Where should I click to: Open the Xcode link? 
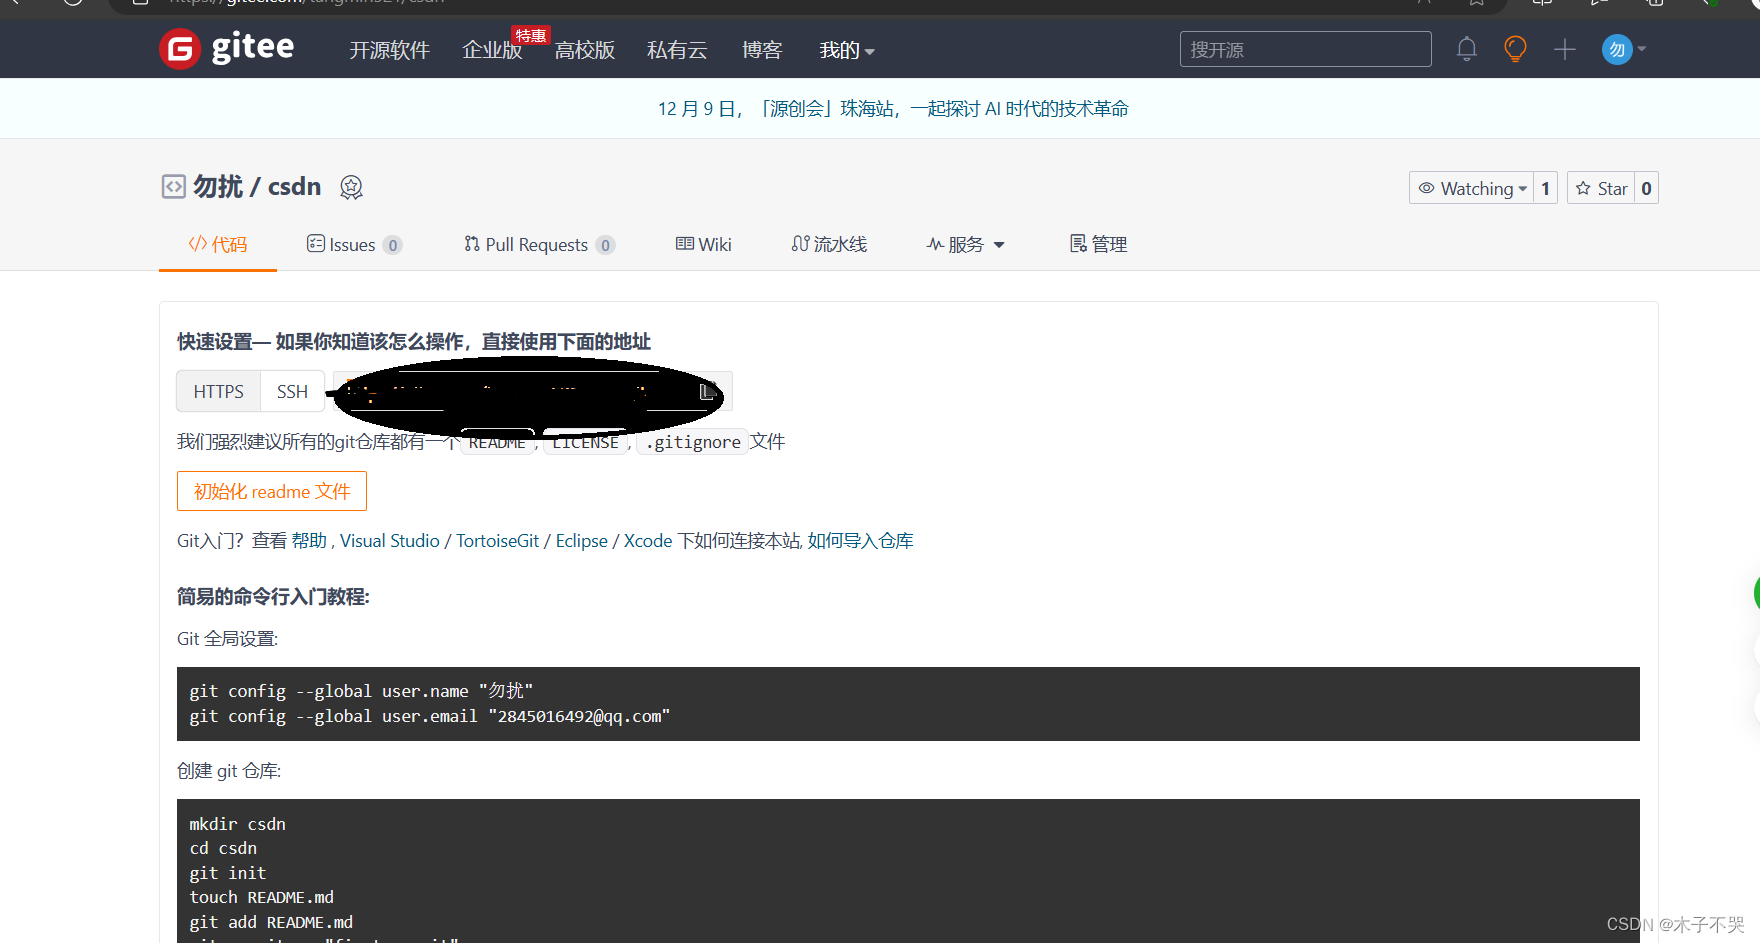[x=648, y=540]
